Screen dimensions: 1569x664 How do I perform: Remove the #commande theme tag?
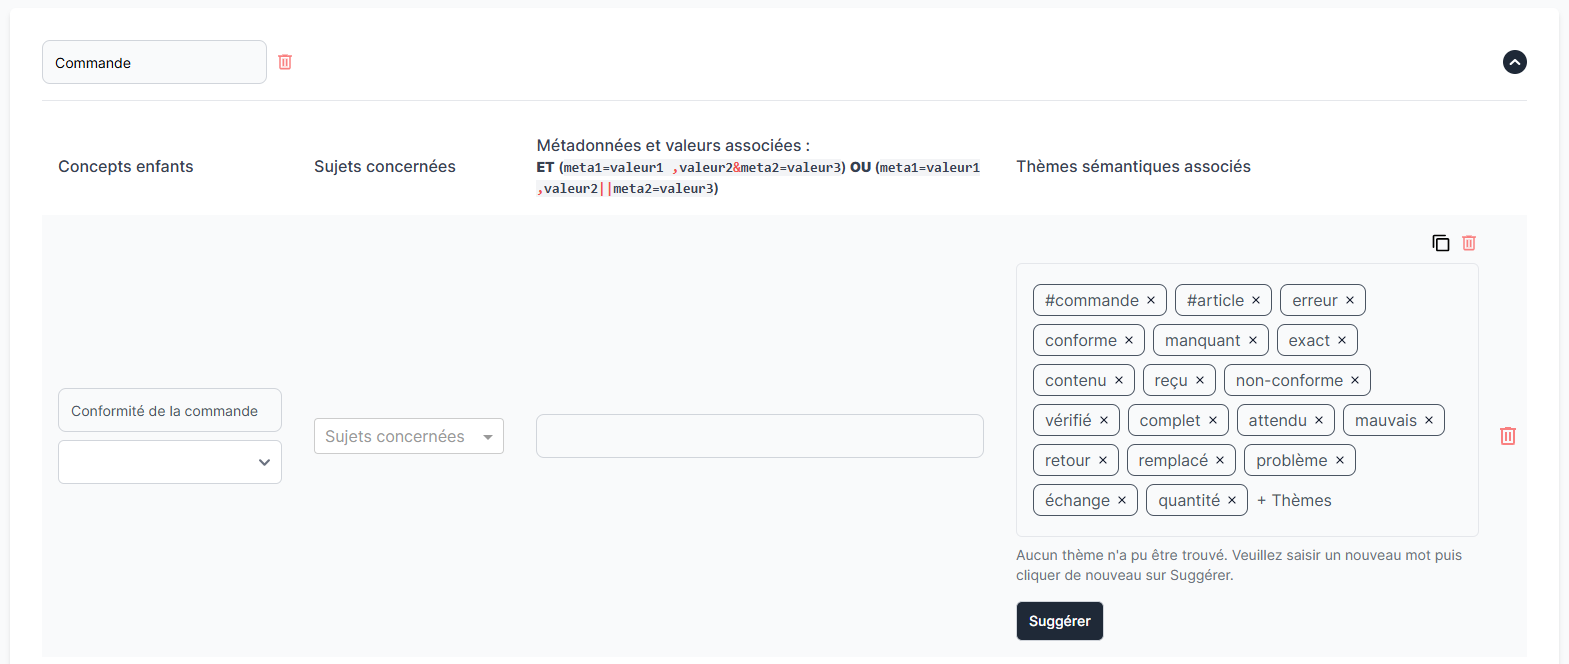tap(1151, 300)
